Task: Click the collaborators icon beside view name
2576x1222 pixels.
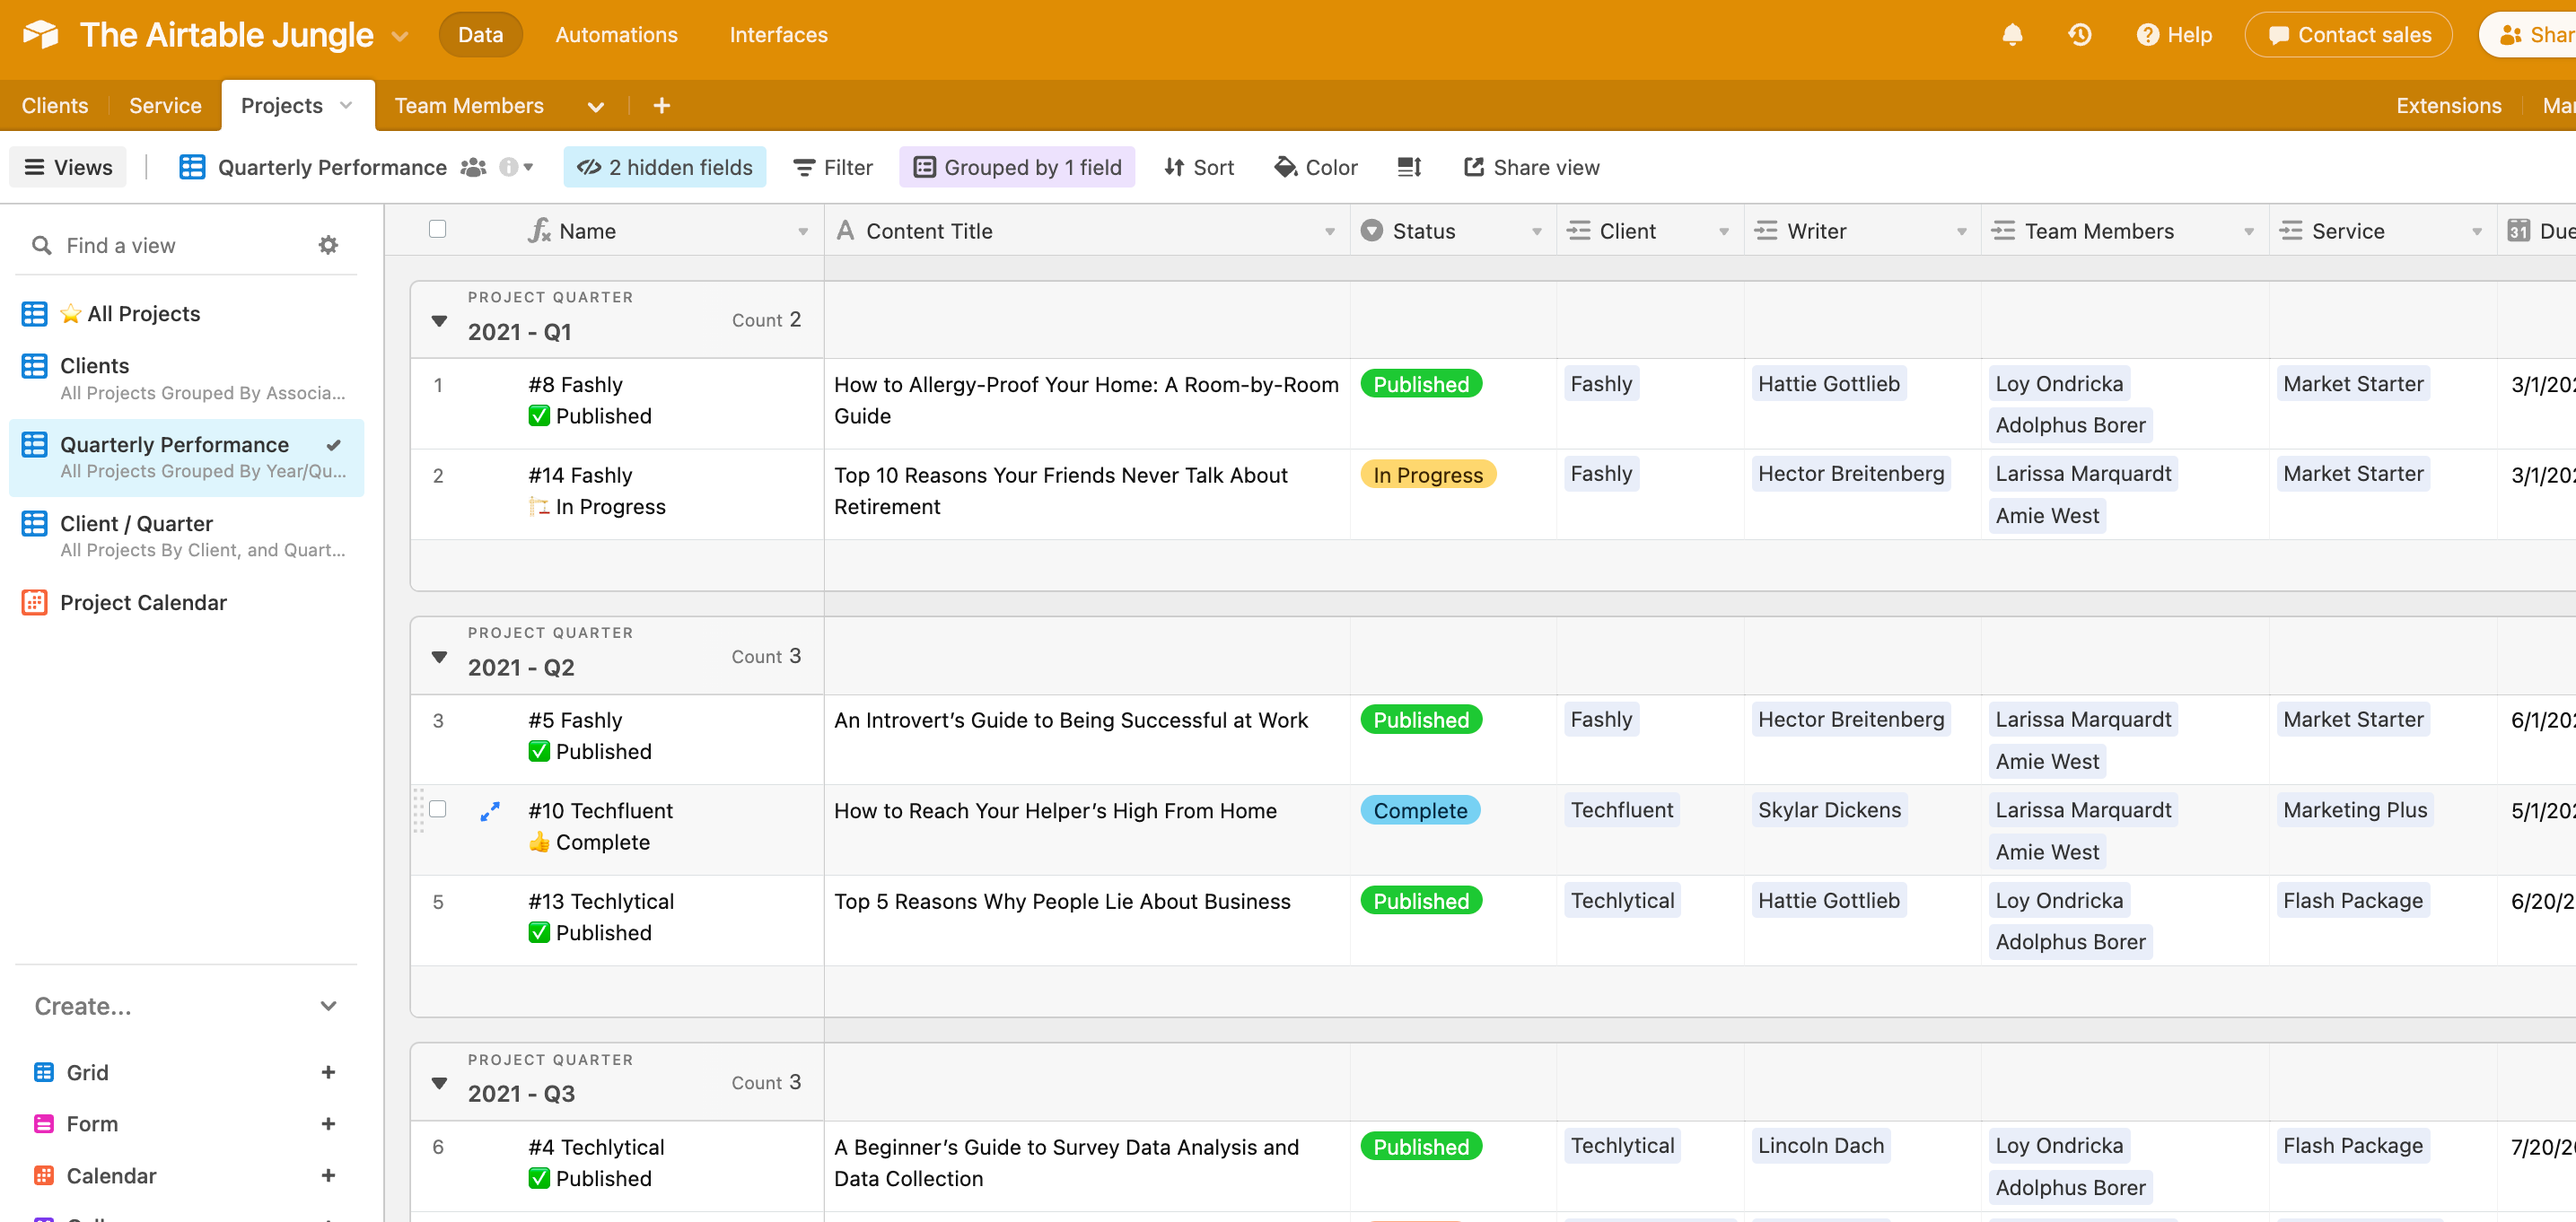Action: (x=473, y=167)
